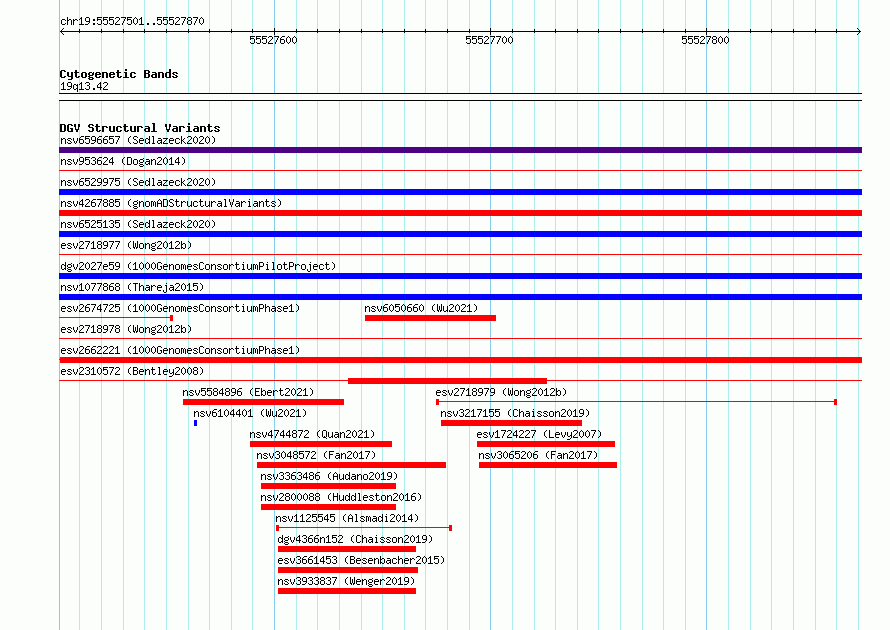890x630 pixels.
Task: Select the red bar under nsv3065206
Action: pyautogui.click(x=548, y=465)
